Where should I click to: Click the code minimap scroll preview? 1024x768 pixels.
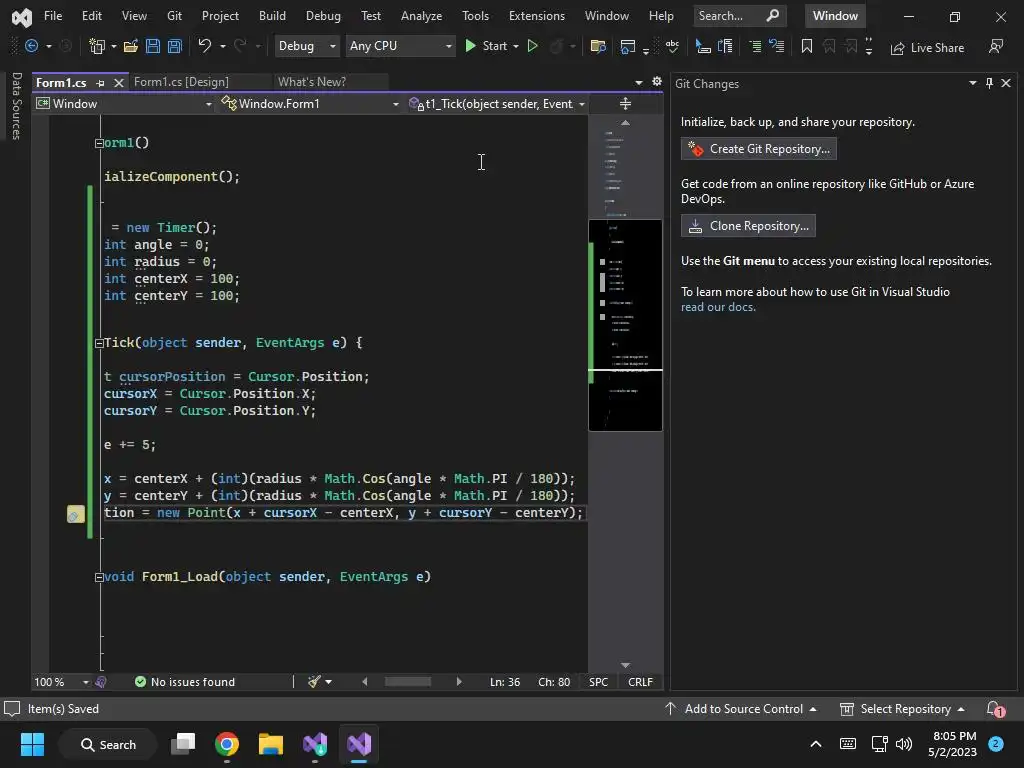(x=625, y=325)
